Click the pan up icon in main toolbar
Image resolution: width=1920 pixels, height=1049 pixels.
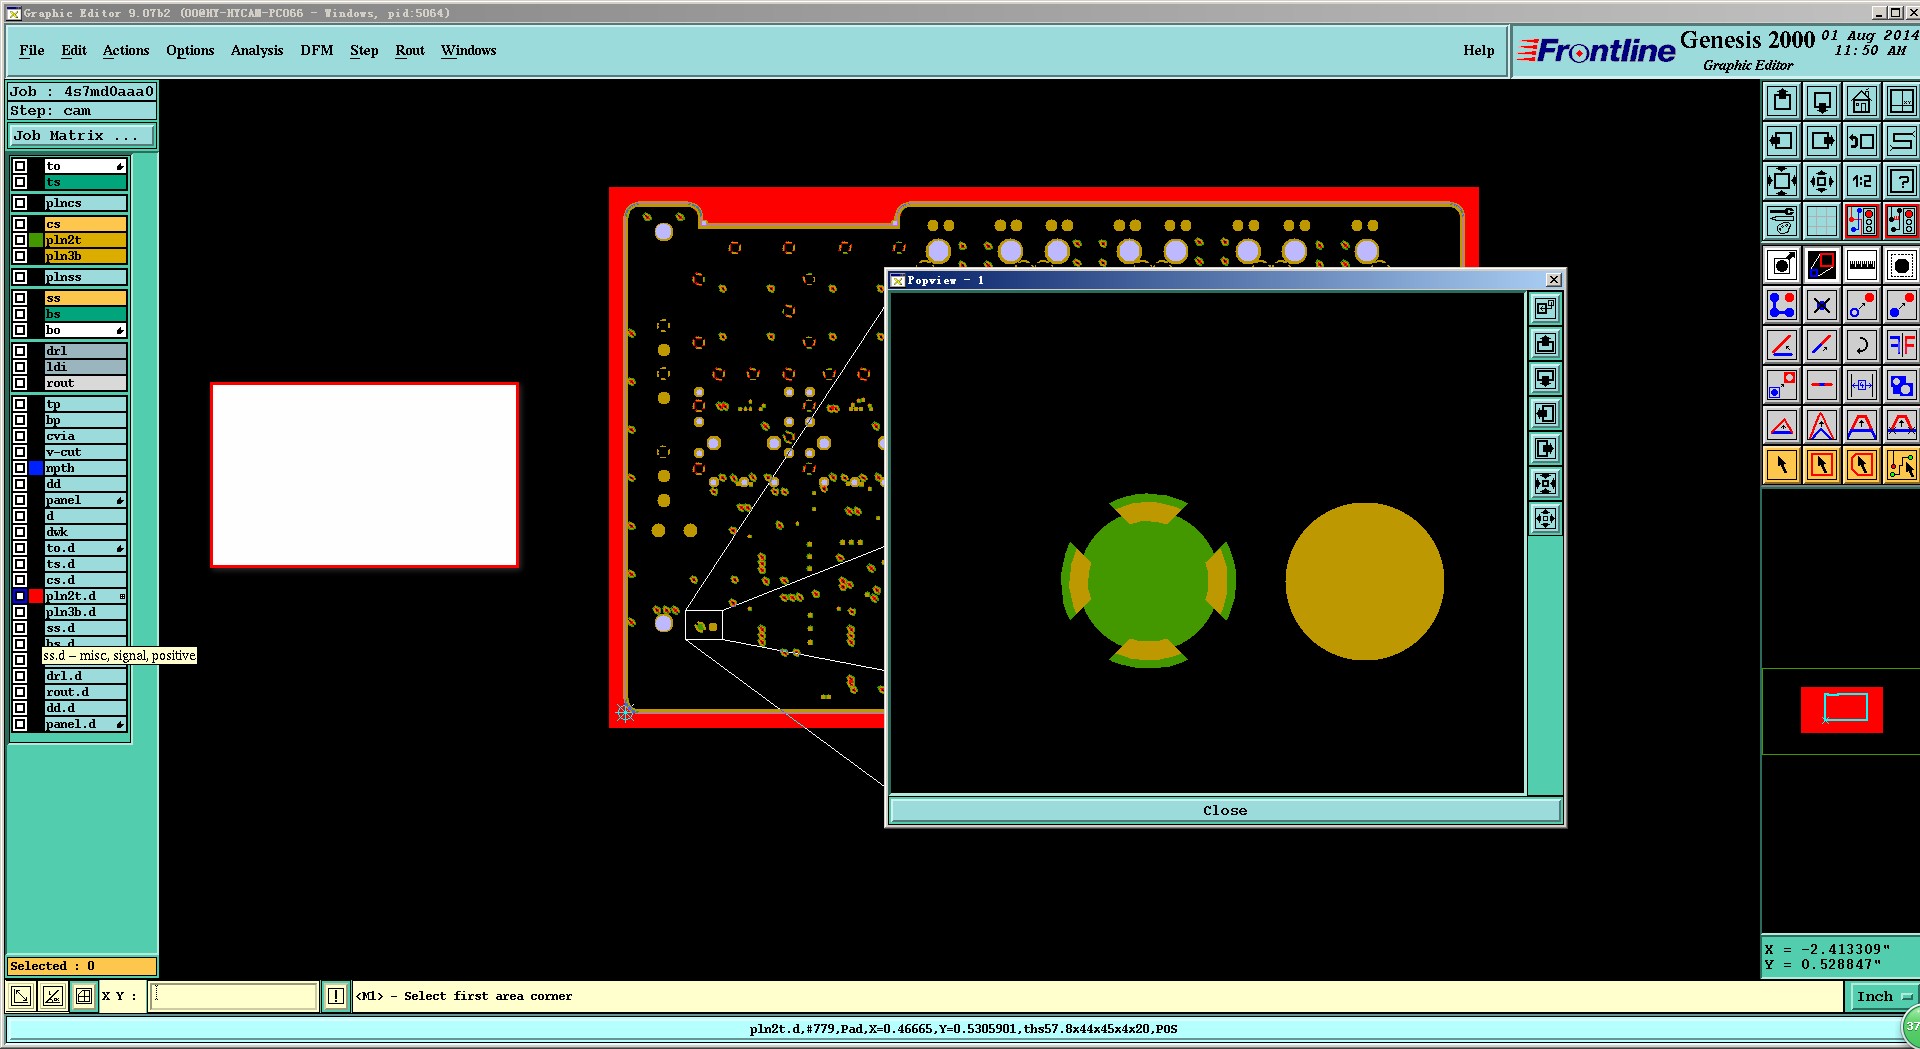tap(1782, 101)
